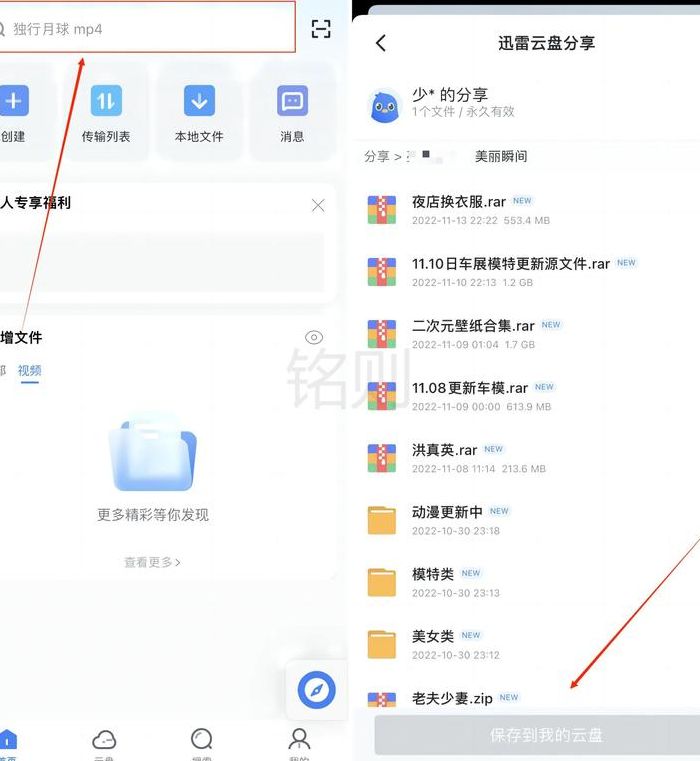Open 二次元壁纸合集.rar file

pyautogui.click(x=527, y=334)
